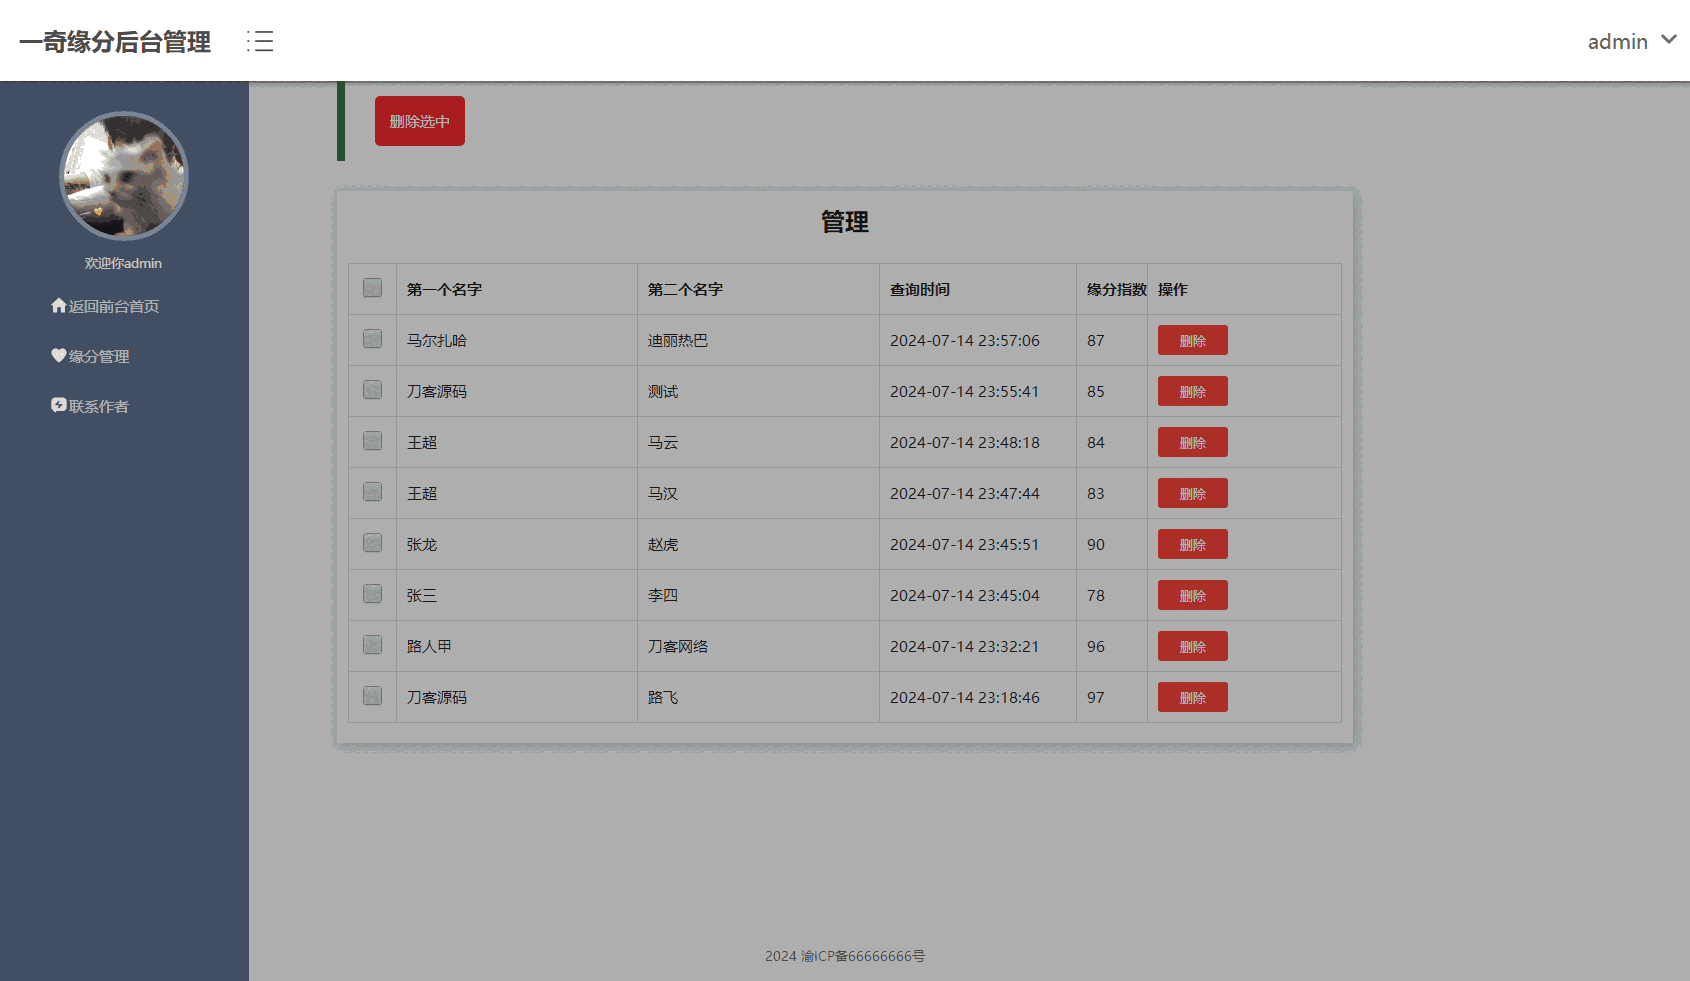
Task: Click the heart icon beside 缘分管理
Action: [x=59, y=356]
